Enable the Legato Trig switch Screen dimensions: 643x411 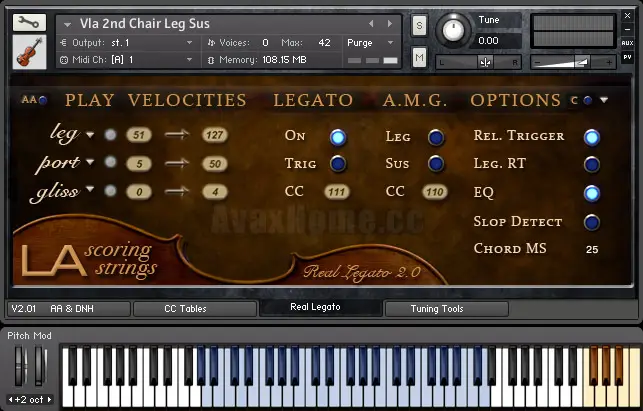338,164
